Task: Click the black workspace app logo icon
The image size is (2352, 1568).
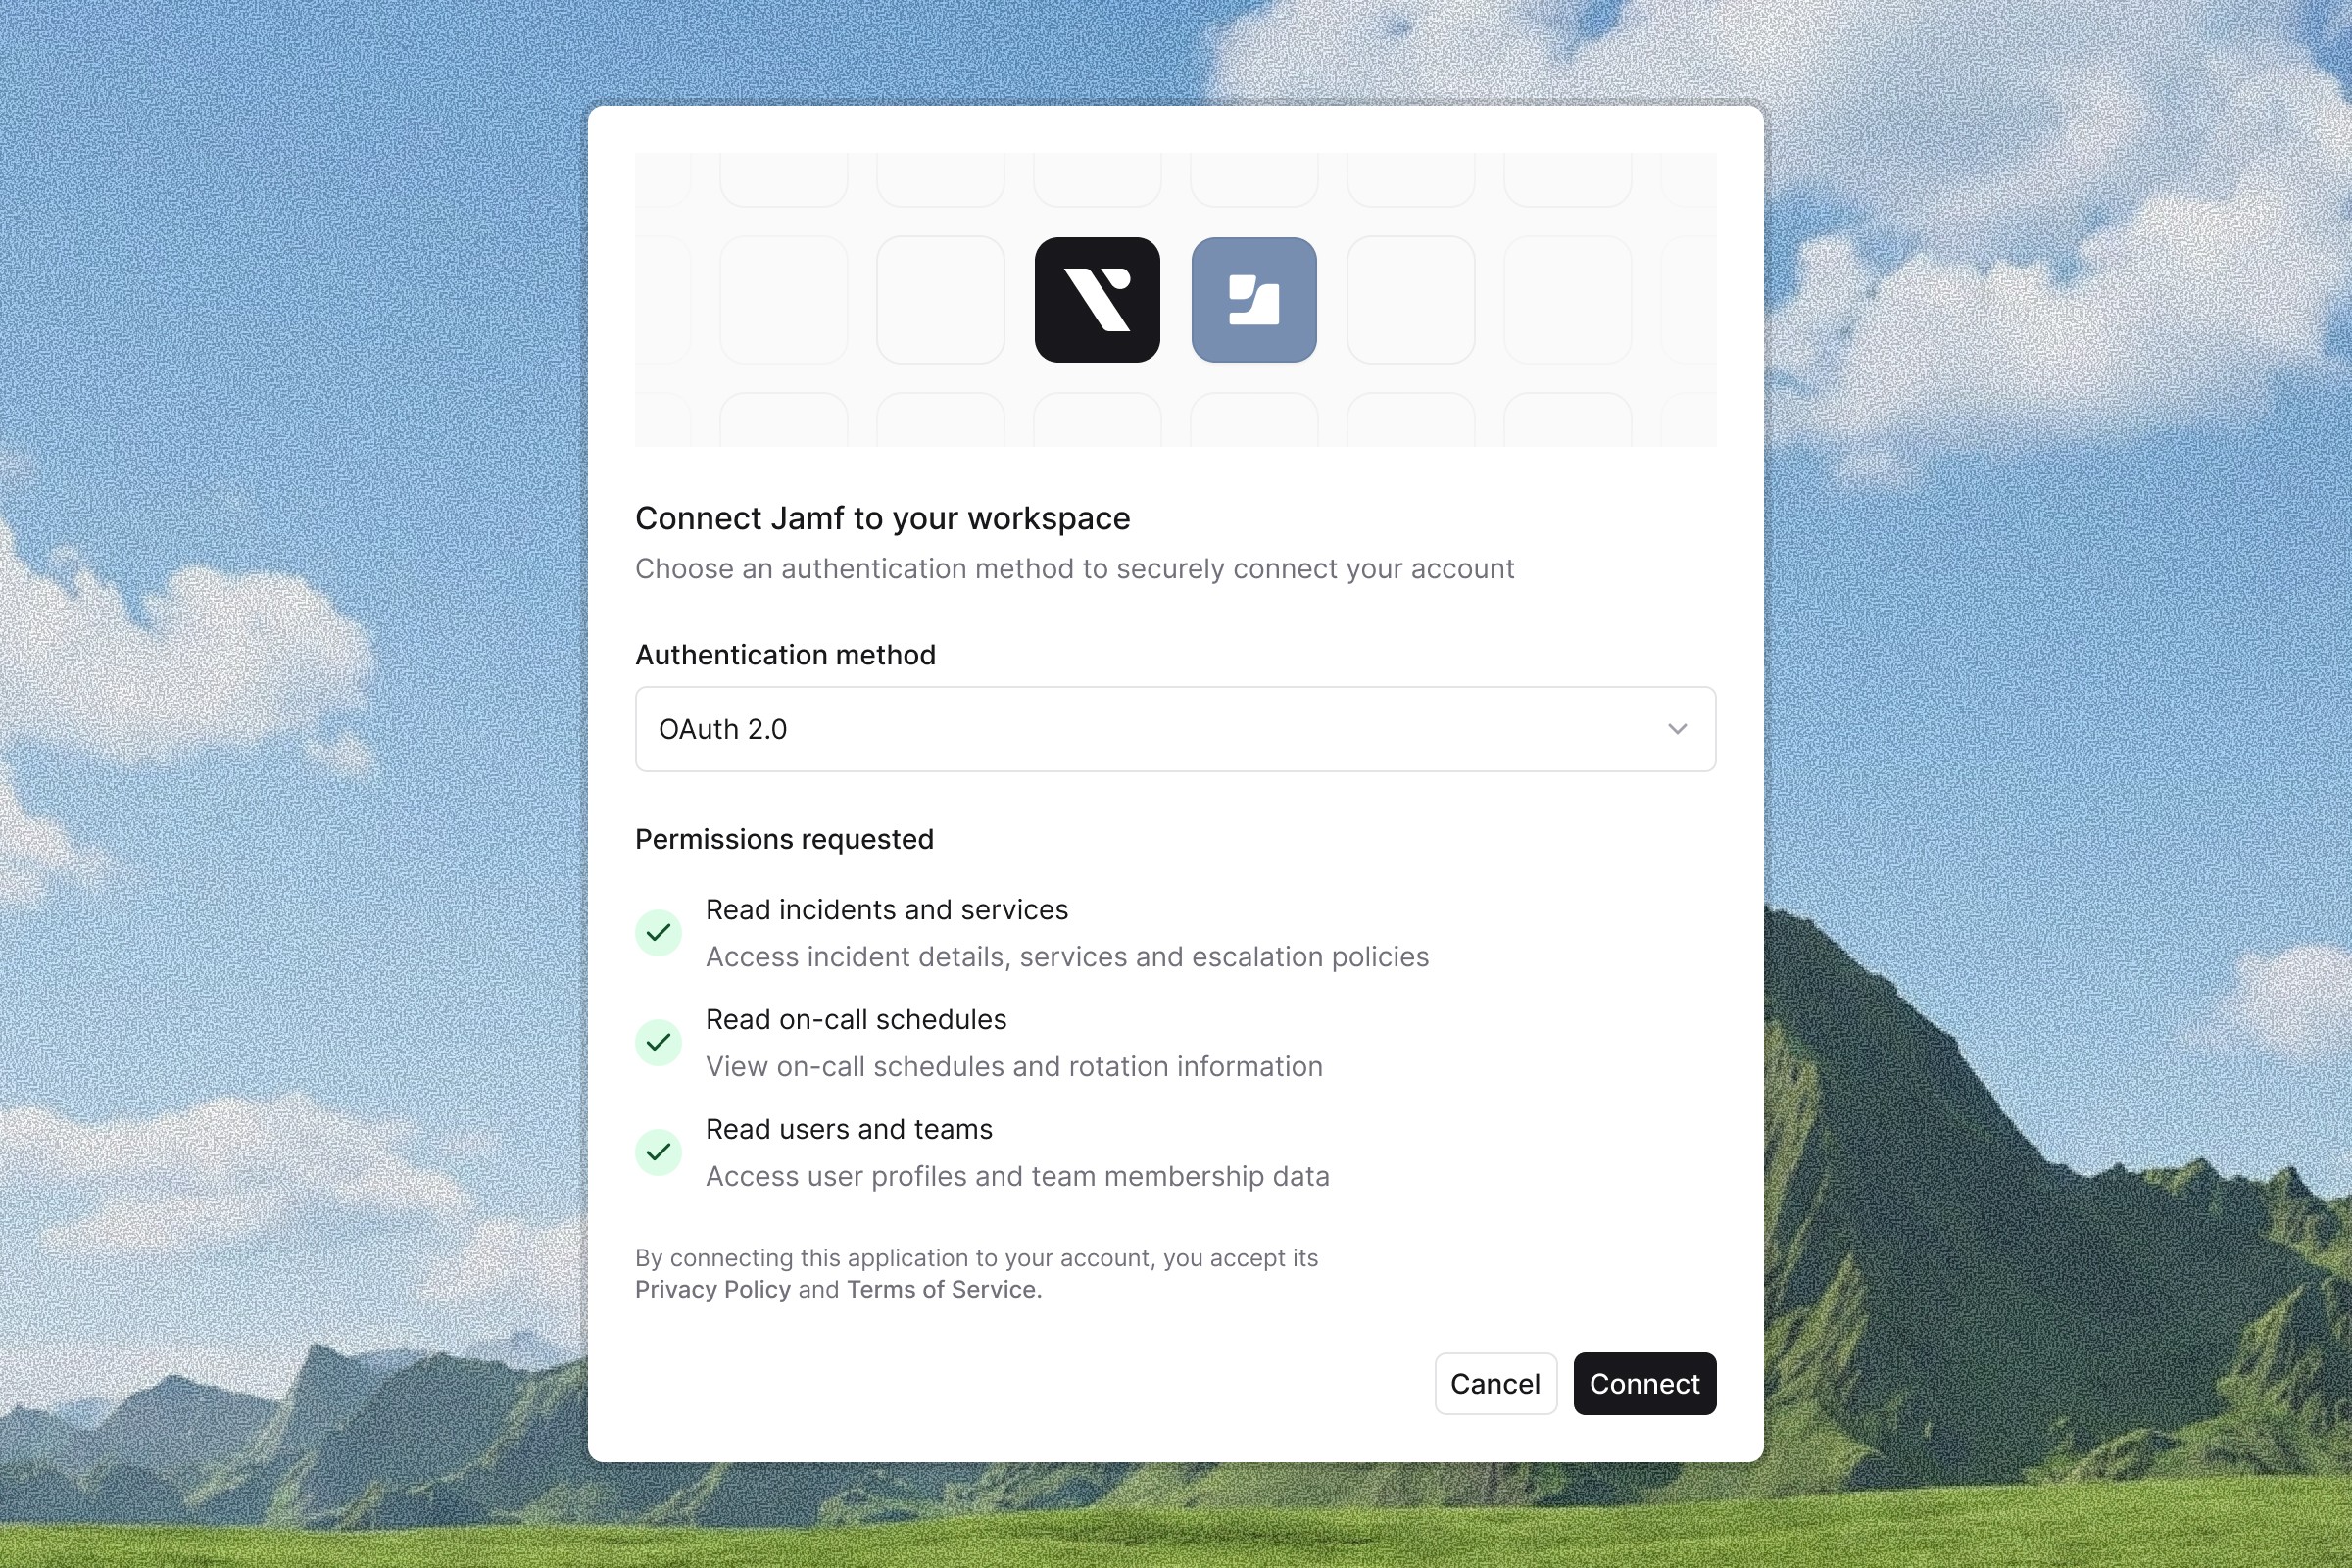Action: point(1097,300)
